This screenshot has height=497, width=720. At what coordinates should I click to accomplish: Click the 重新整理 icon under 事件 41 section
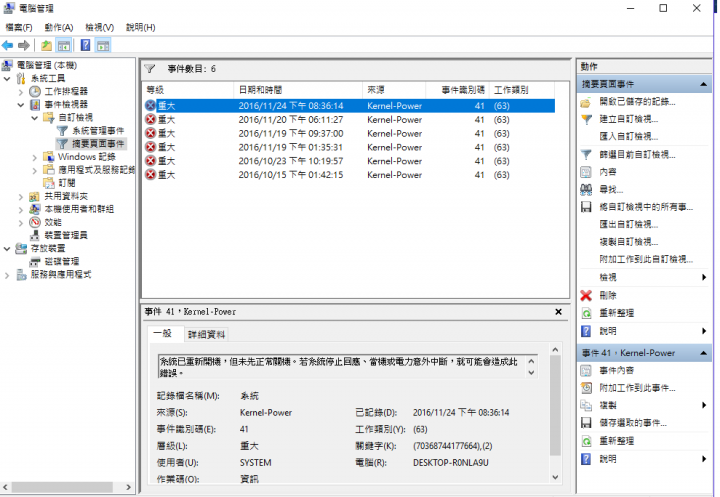point(586,441)
